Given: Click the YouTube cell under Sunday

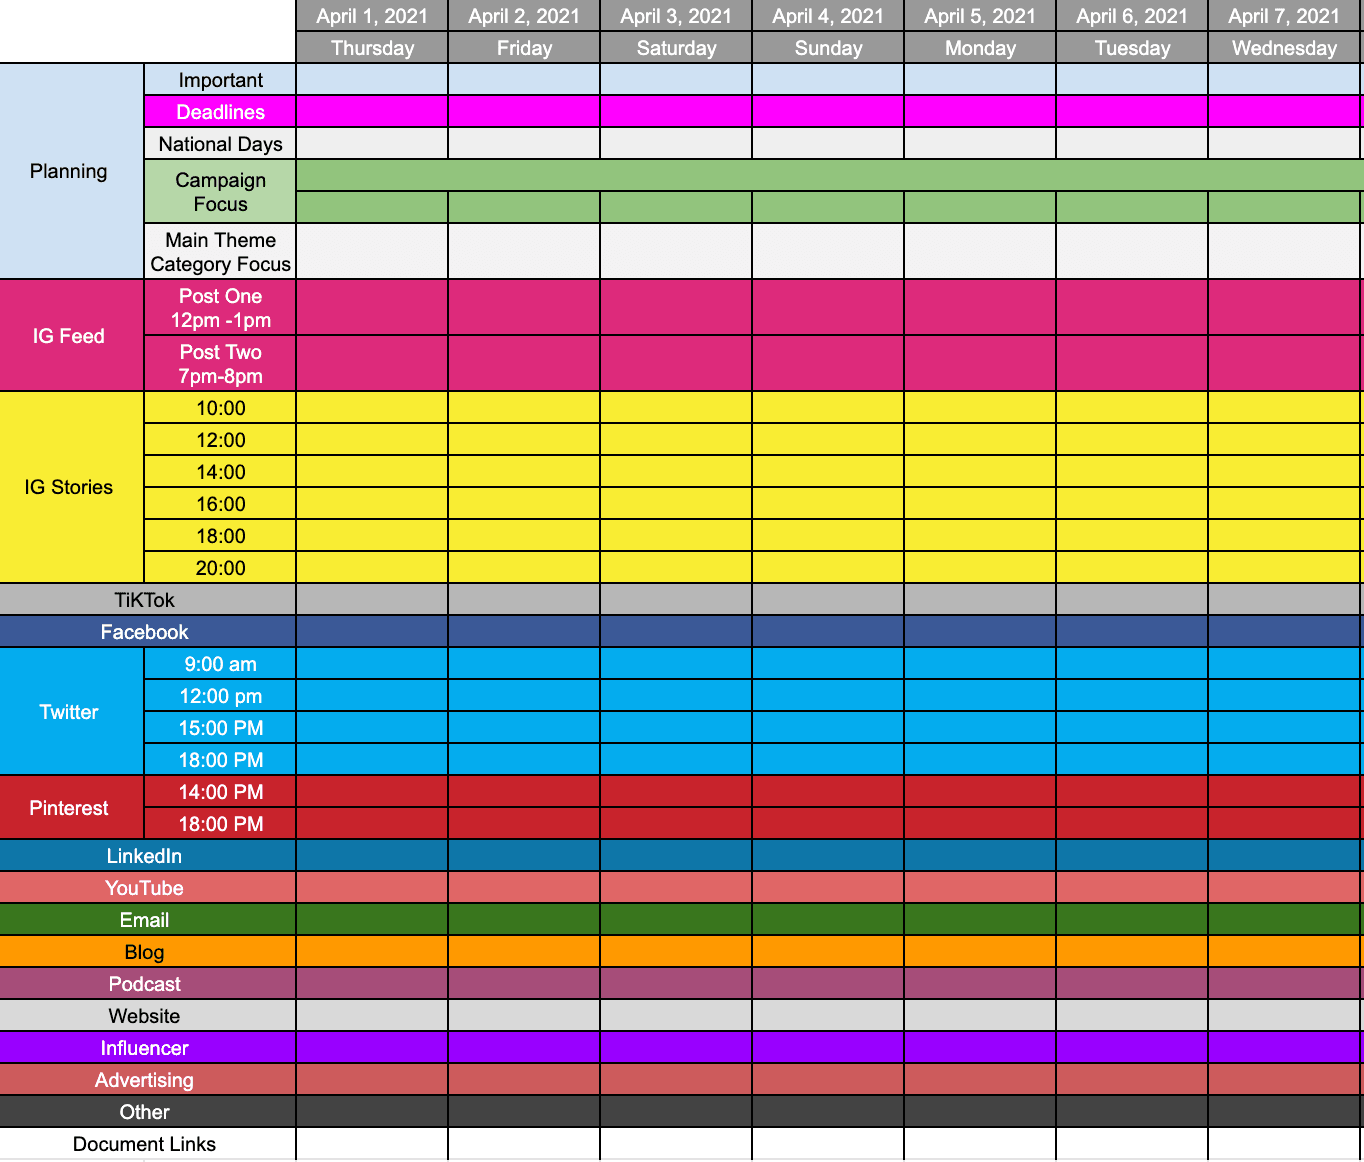Looking at the screenshot, I should point(828,887).
